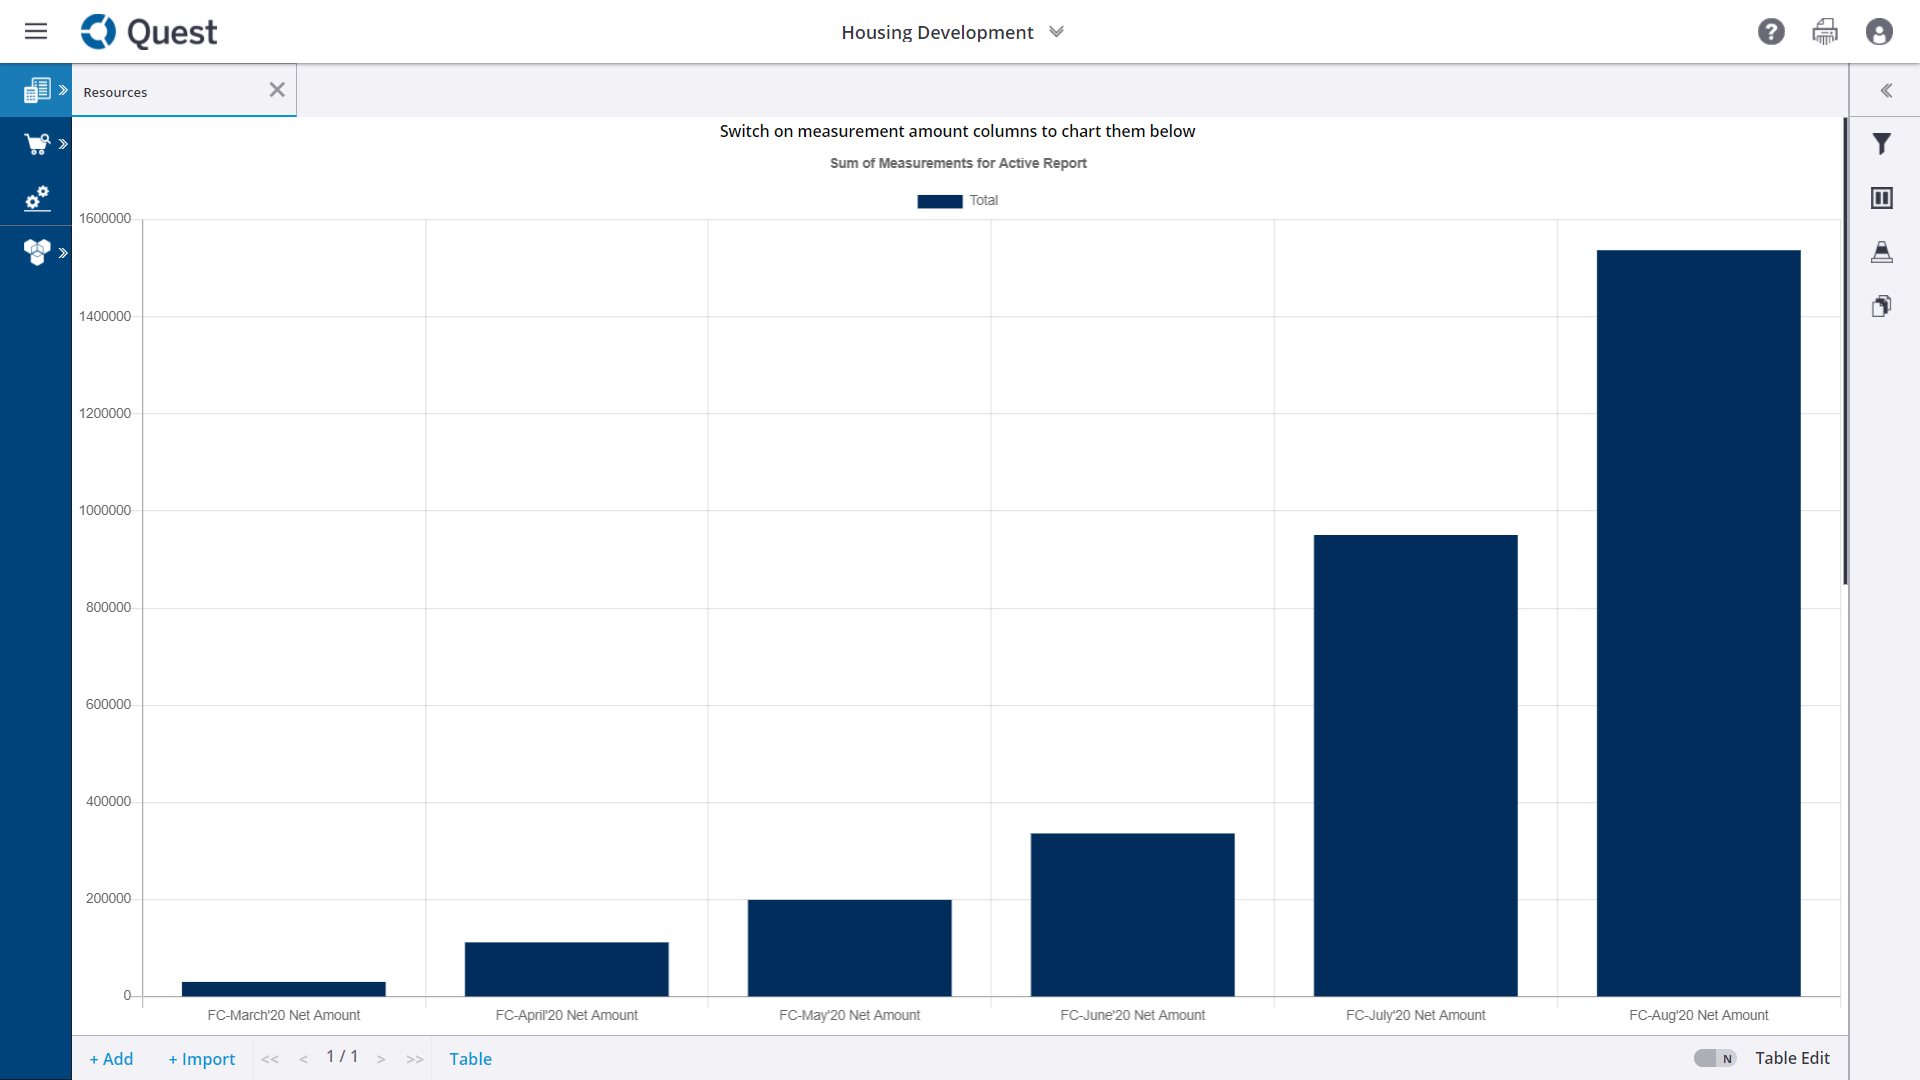Click the hexagon modules sidebar icon

tap(36, 252)
